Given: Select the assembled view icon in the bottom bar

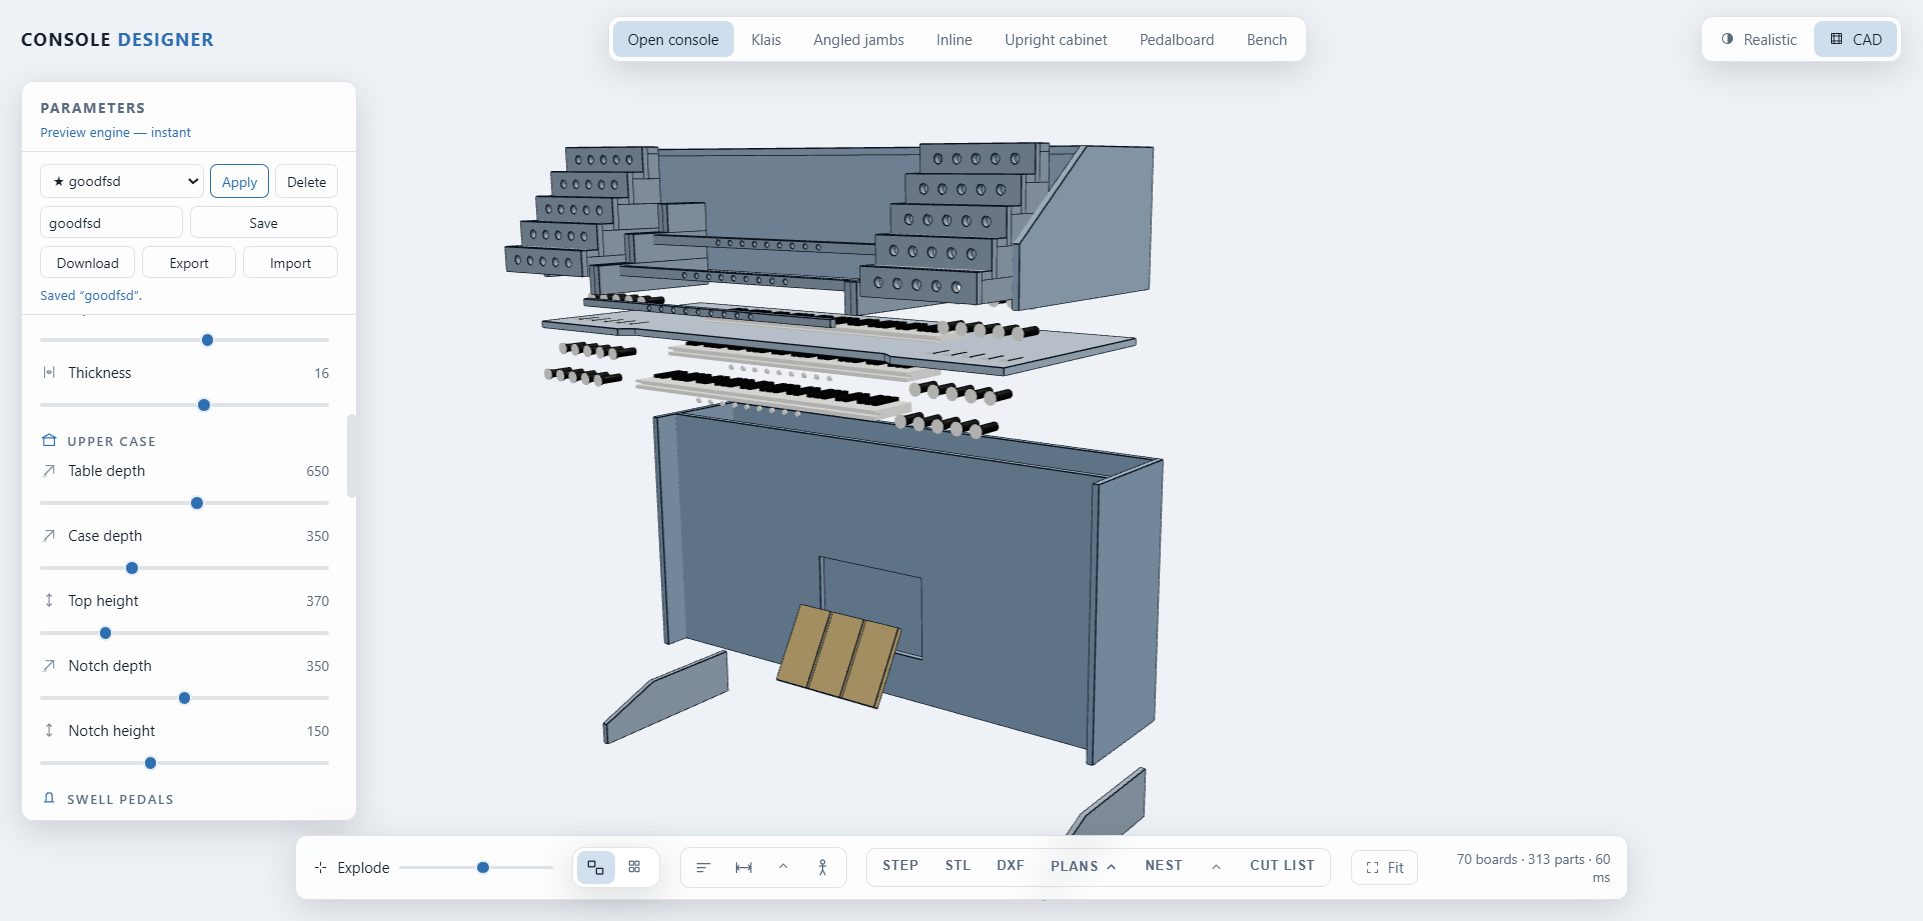Looking at the screenshot, I should pyautogui.click(x=596, y=867).
